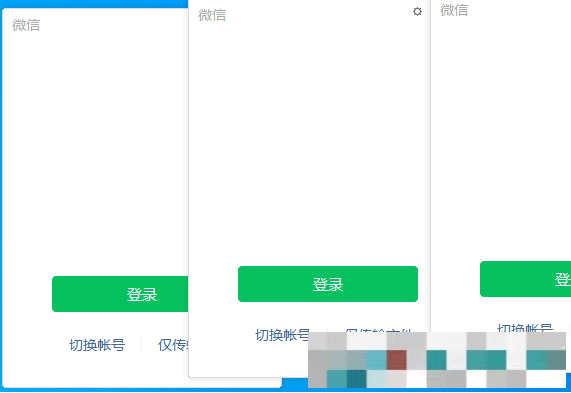Screen dimensions: 571x393
Task: Select 切换帐号 in the middle WeChat window
Action: pos(282,335)
